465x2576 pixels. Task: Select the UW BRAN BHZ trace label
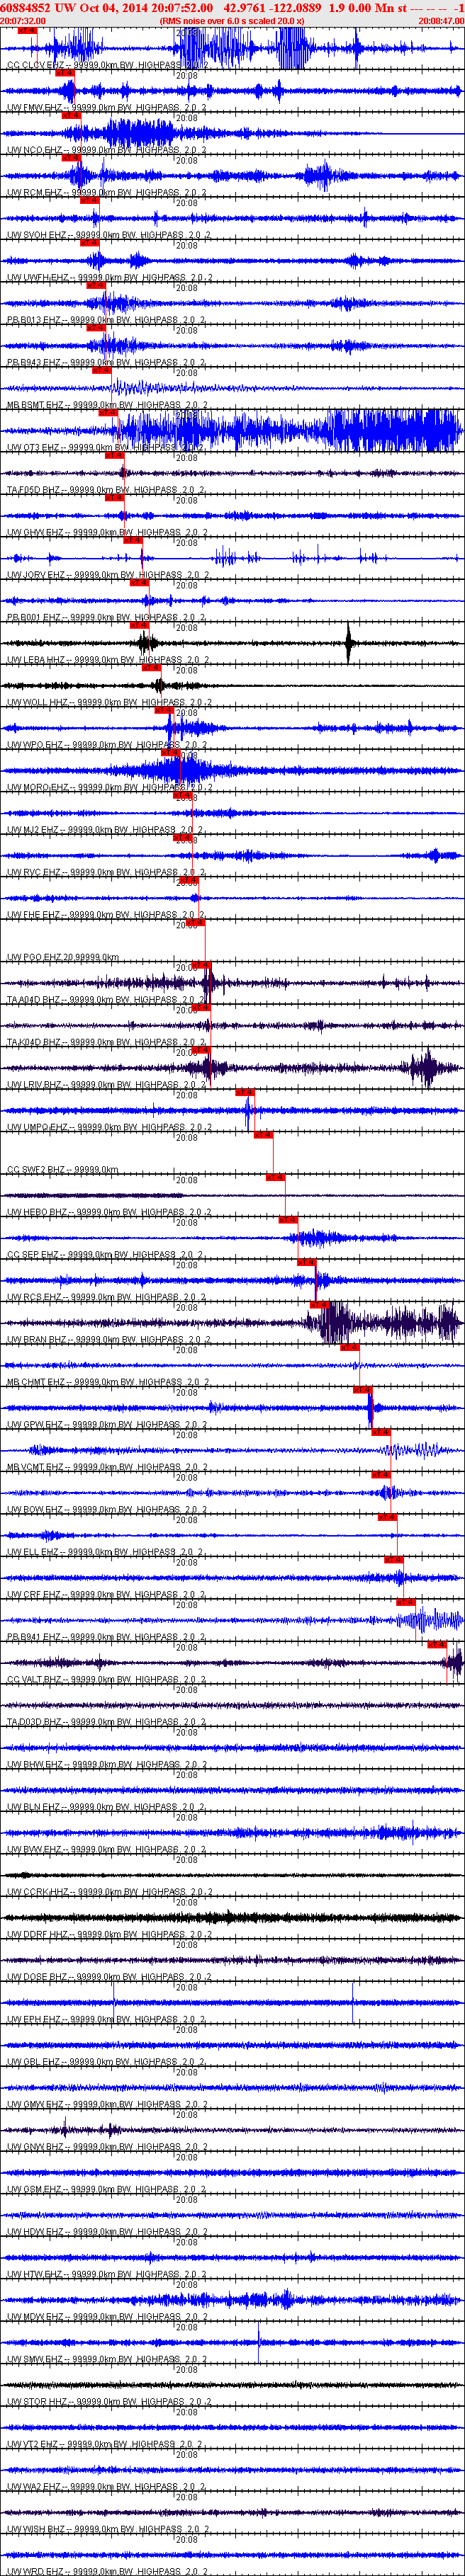pyautogui.click(x=109, y=1340)
